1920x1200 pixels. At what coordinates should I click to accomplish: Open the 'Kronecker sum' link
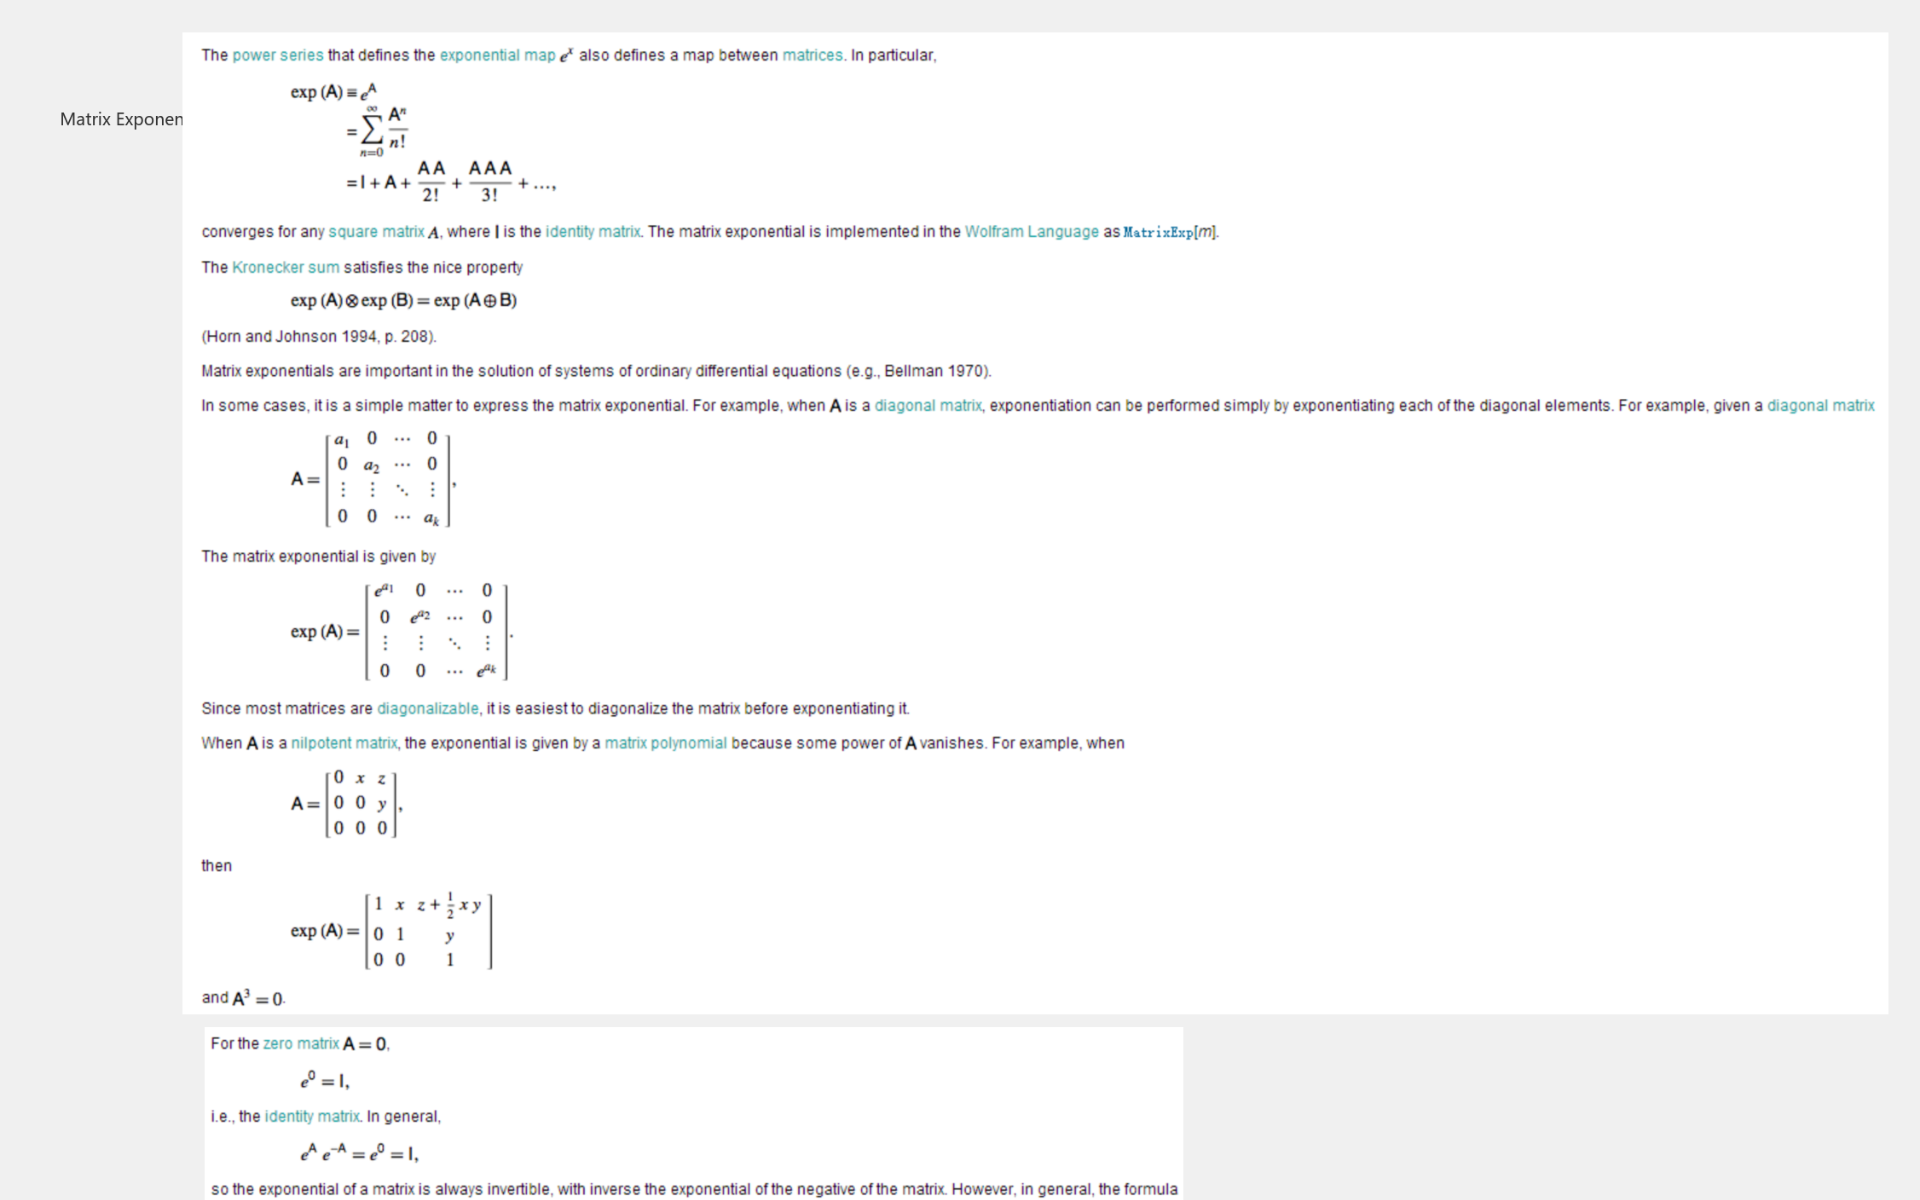(x=285, y=267)
